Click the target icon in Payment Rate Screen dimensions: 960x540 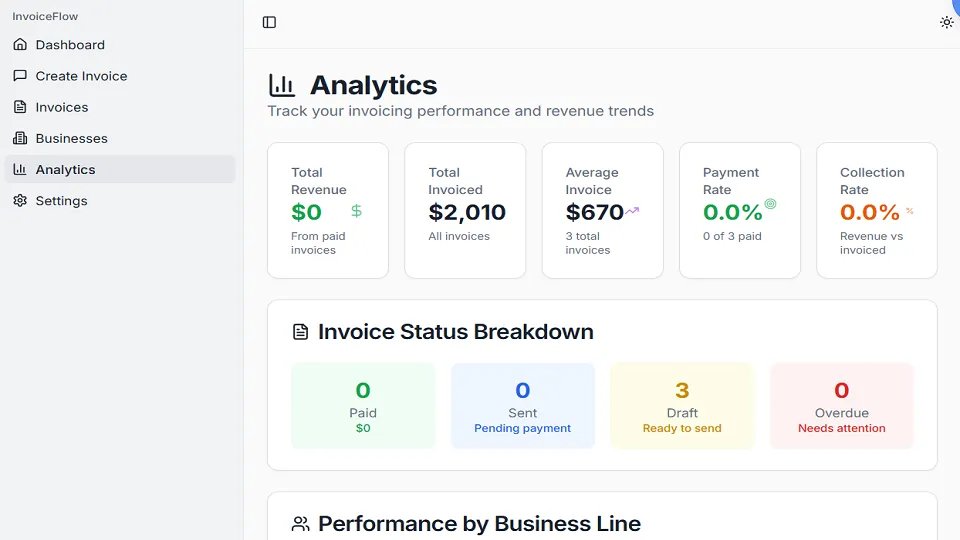click(x=770, y=204)
